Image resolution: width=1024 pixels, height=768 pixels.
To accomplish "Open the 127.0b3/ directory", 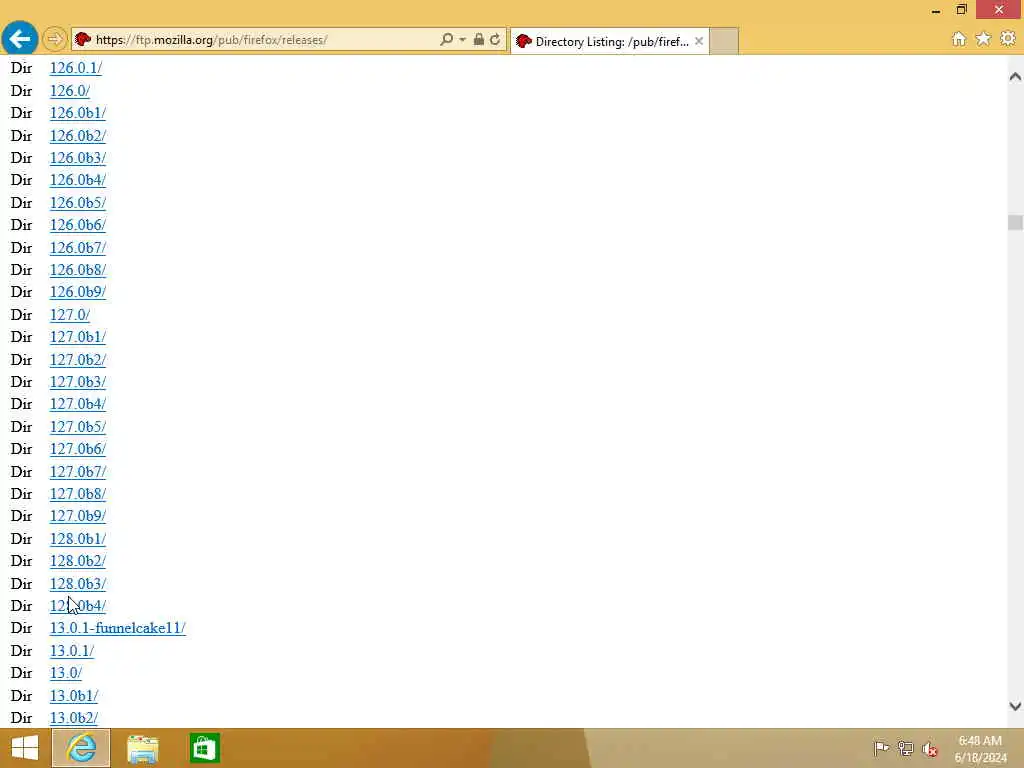I will tap(78, 382).
